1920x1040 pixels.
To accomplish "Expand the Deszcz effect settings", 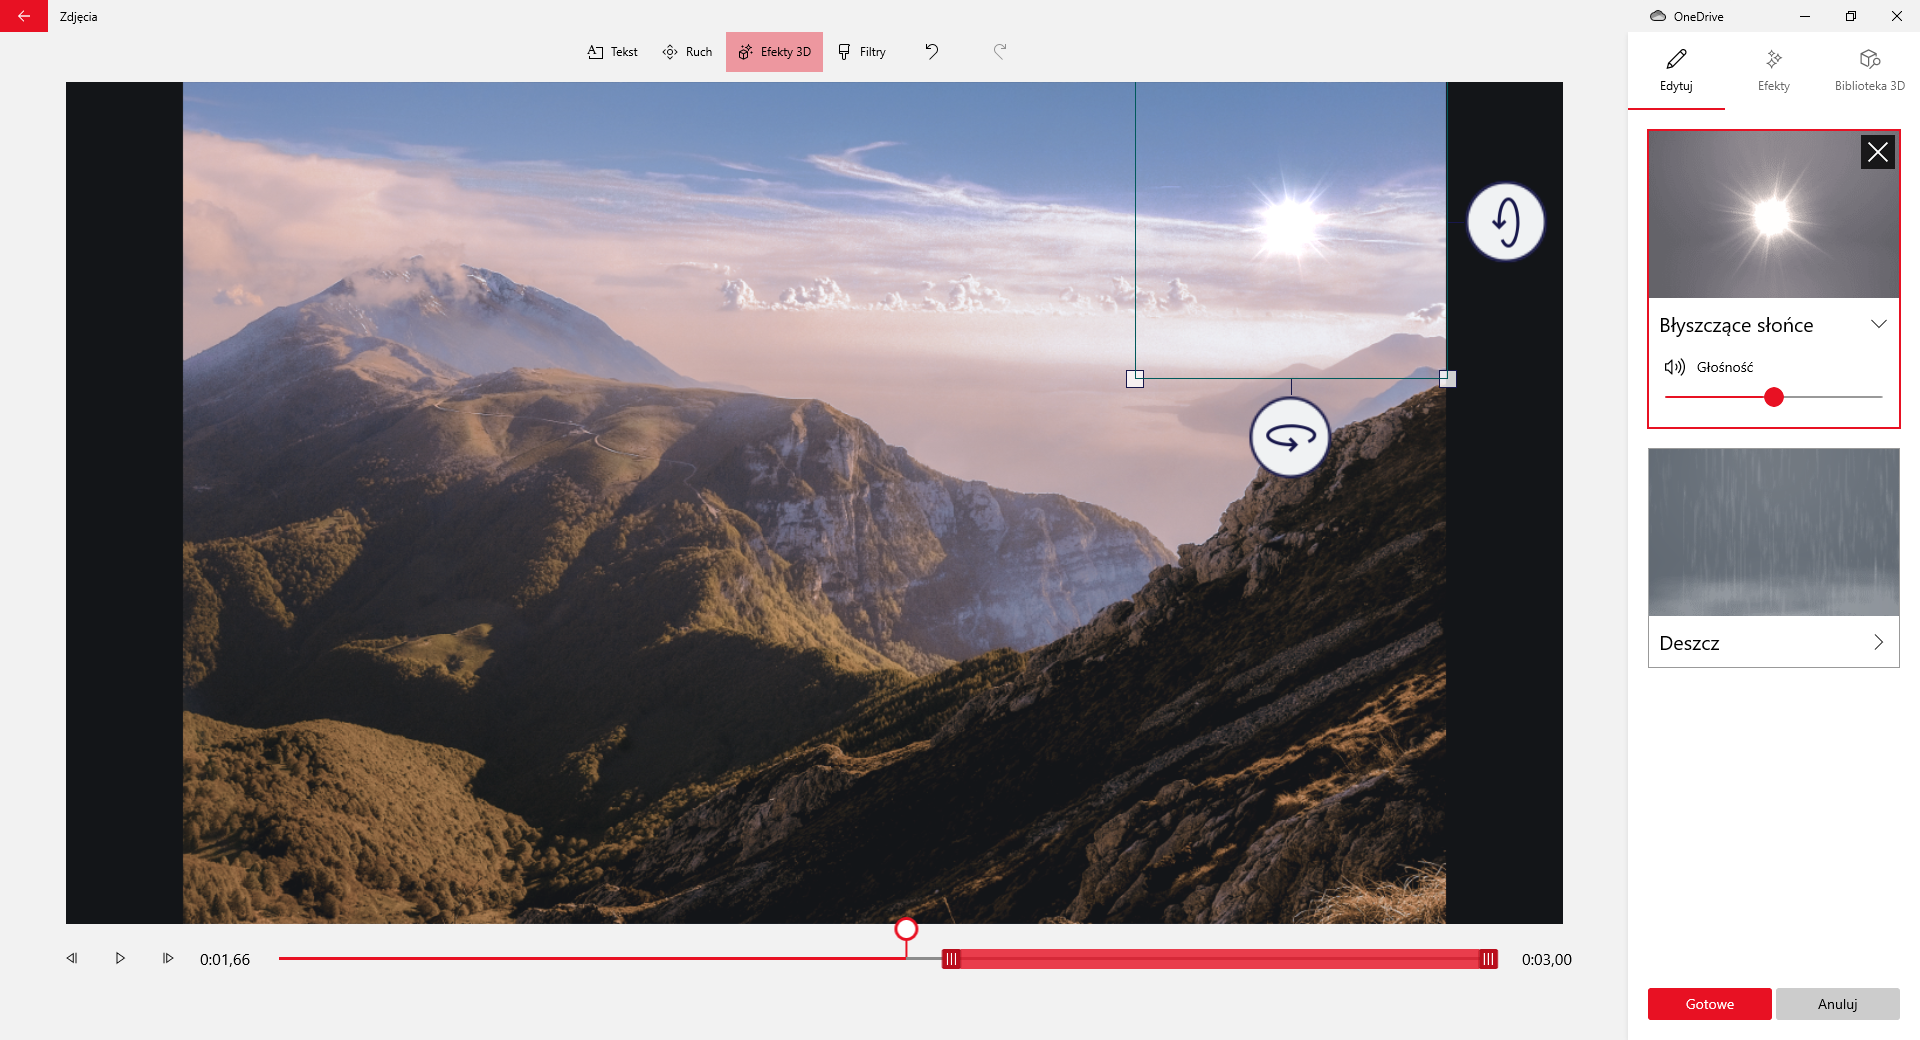I will click(x=1878, y=642).
